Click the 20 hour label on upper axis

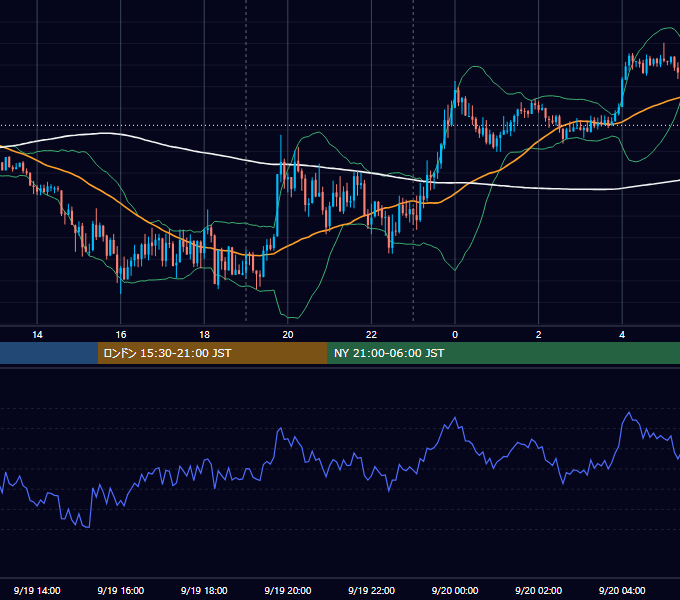coord(288,335)
